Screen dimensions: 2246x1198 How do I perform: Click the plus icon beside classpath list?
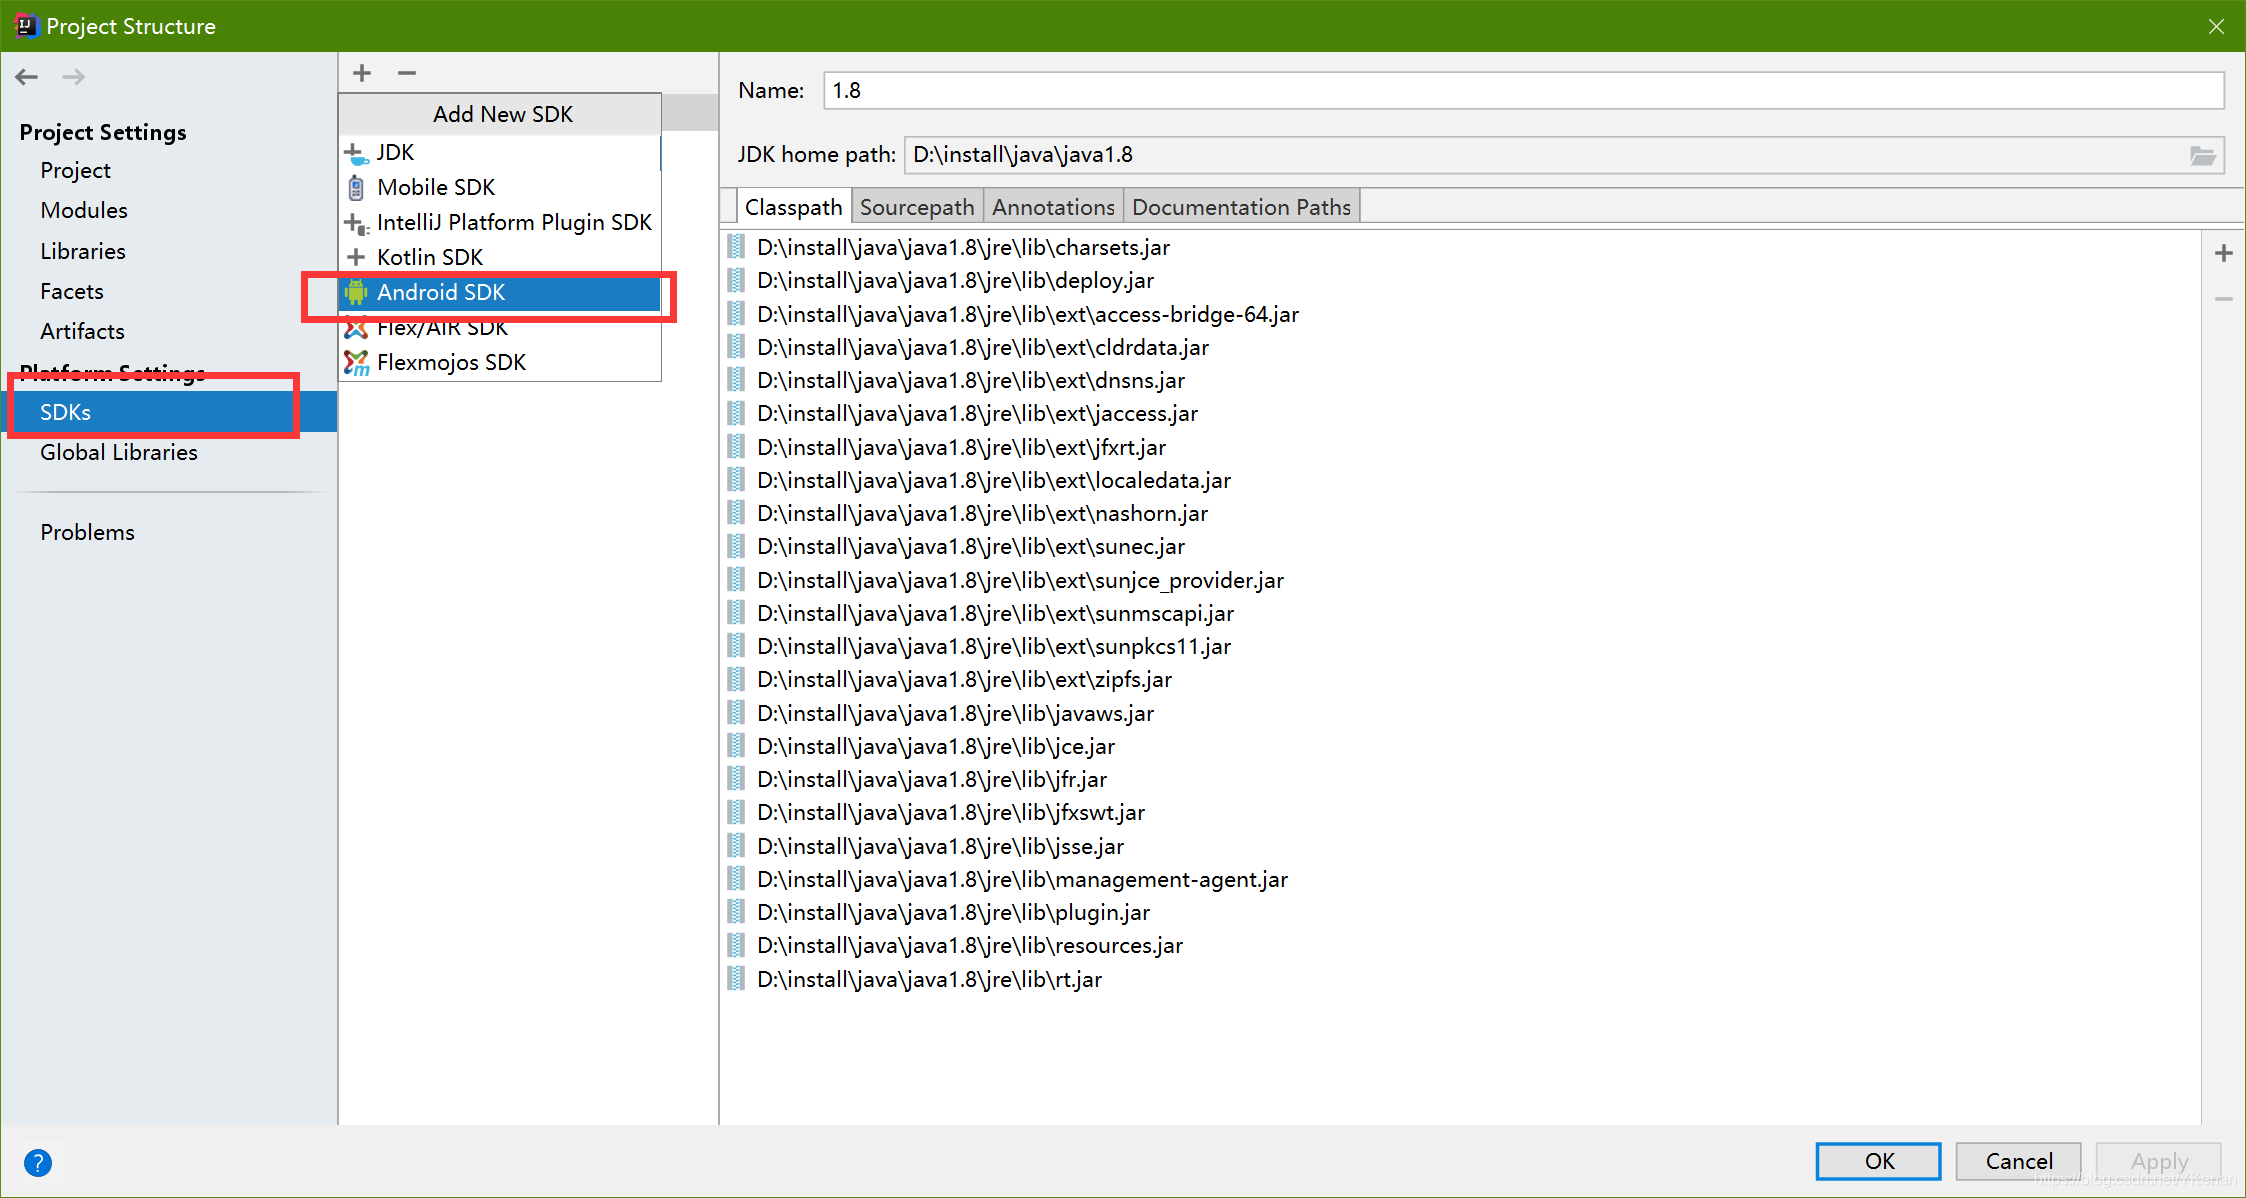tap(2224, 254)
